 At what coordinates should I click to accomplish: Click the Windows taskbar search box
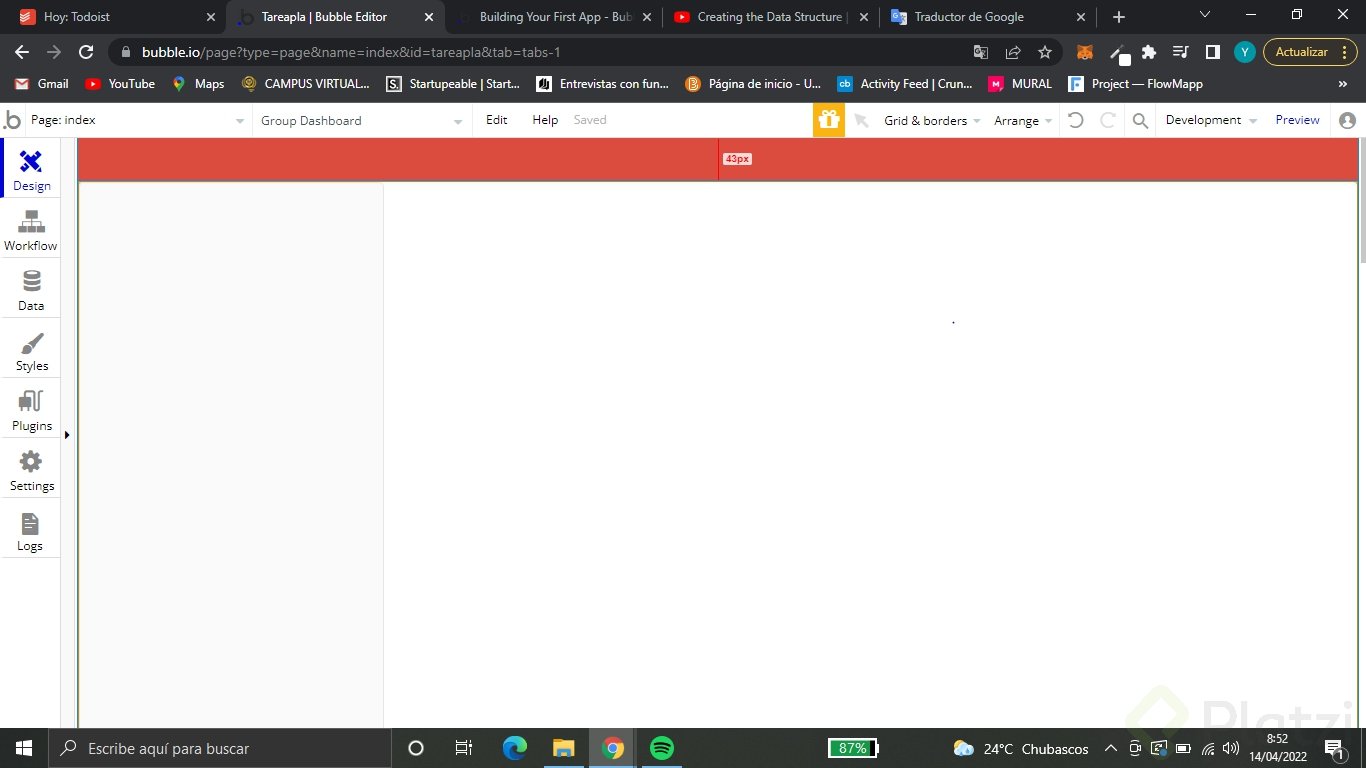pyautogui.click(x=220, y=748)
